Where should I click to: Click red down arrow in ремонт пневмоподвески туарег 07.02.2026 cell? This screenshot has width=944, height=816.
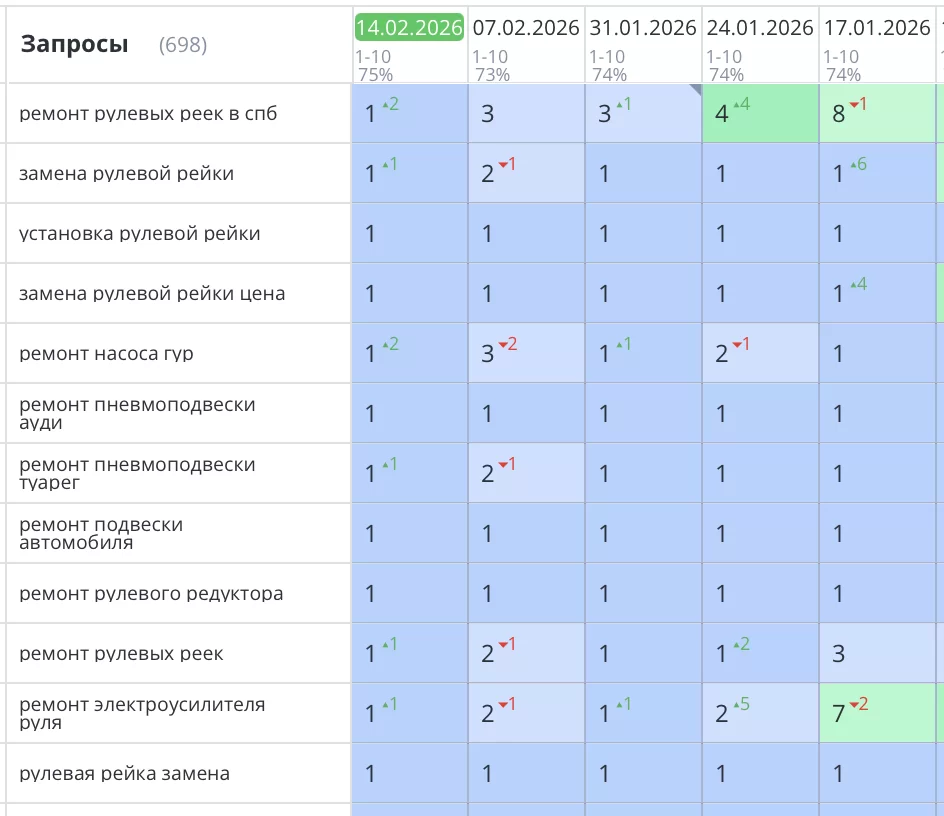click(502, 465)
